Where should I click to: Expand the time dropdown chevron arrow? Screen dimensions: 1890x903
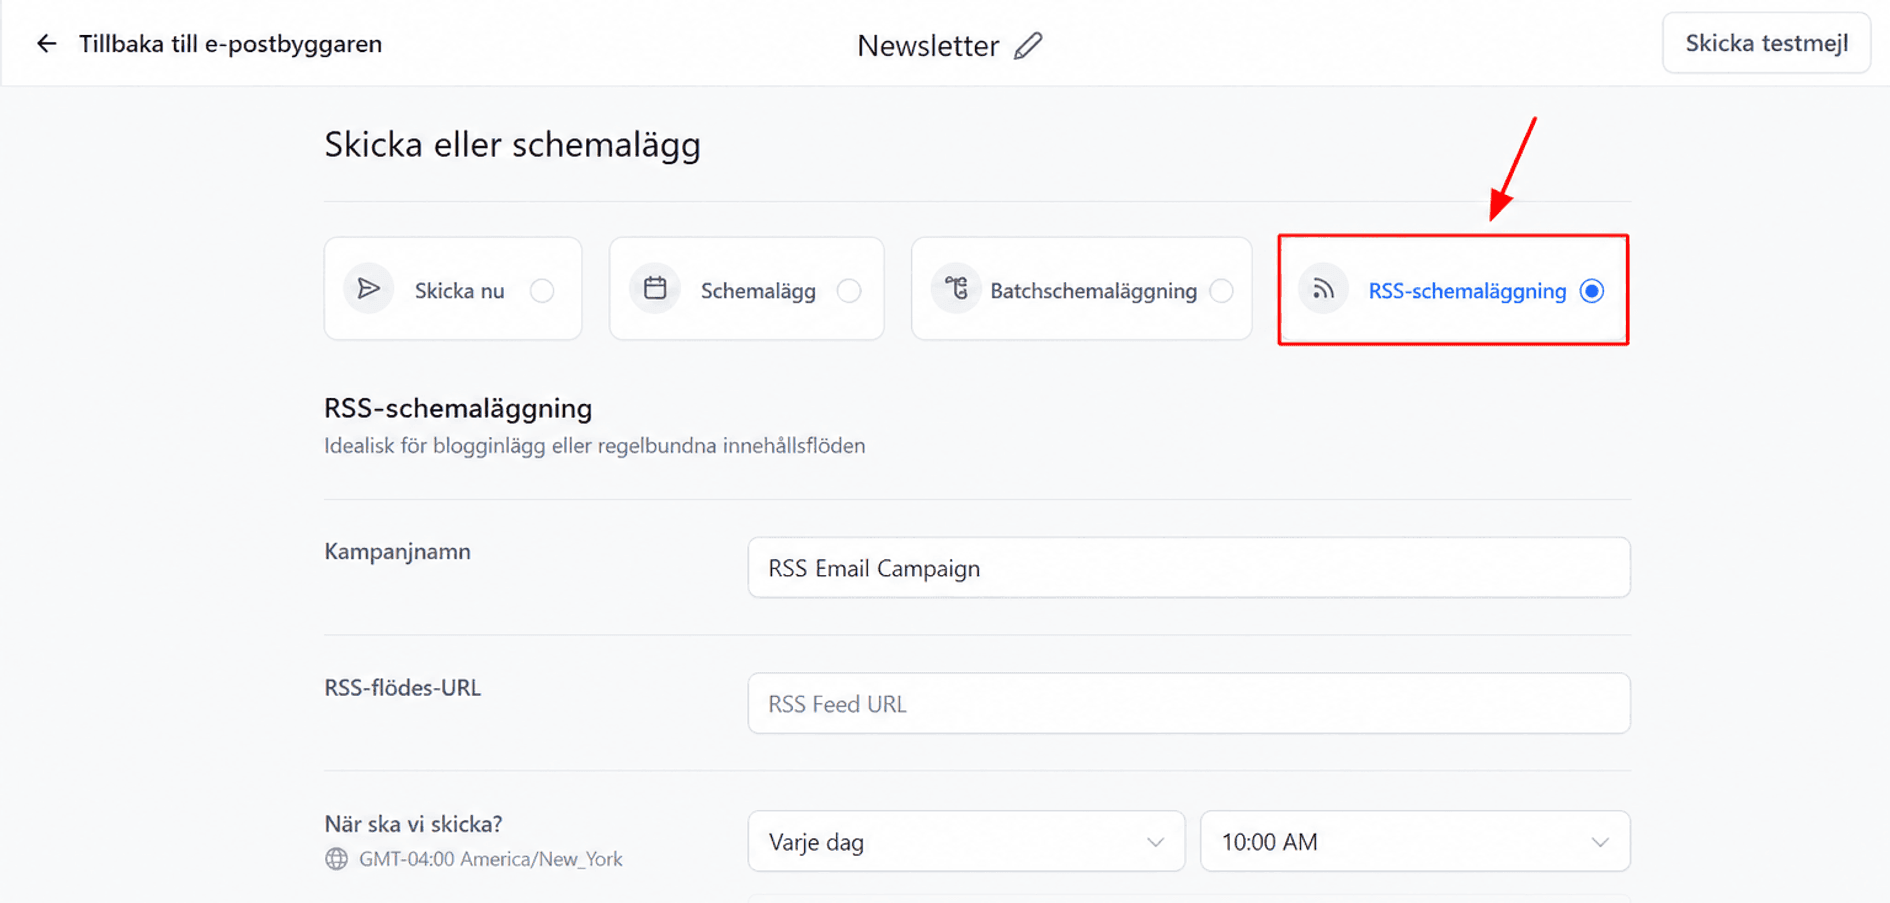1600,842
